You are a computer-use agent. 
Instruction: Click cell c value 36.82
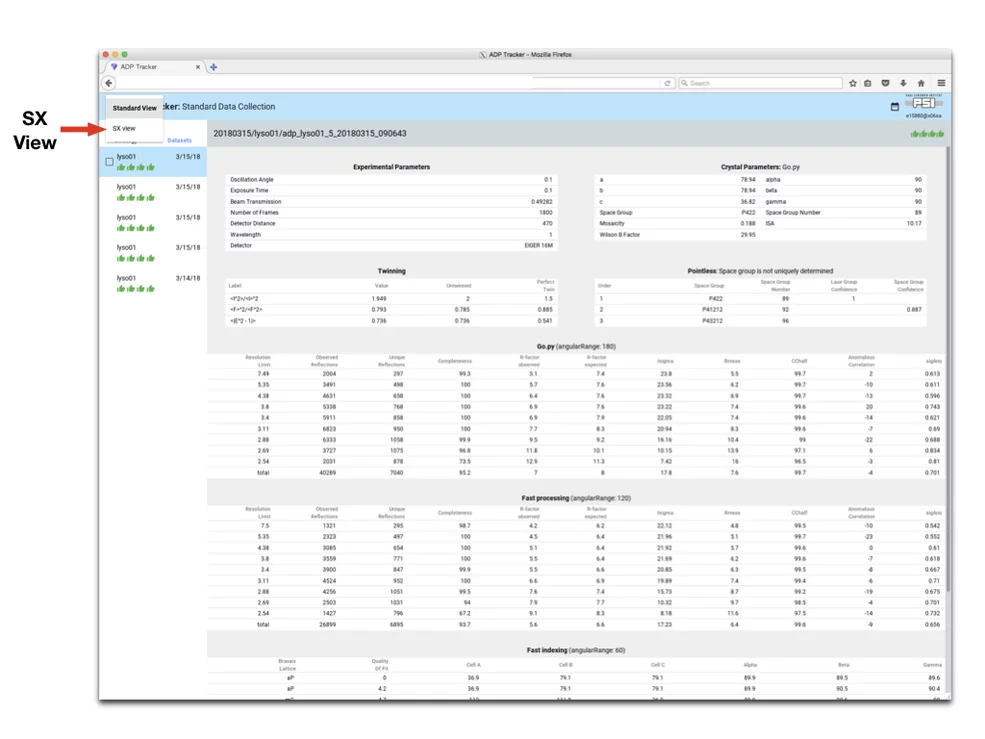point(748,202)
